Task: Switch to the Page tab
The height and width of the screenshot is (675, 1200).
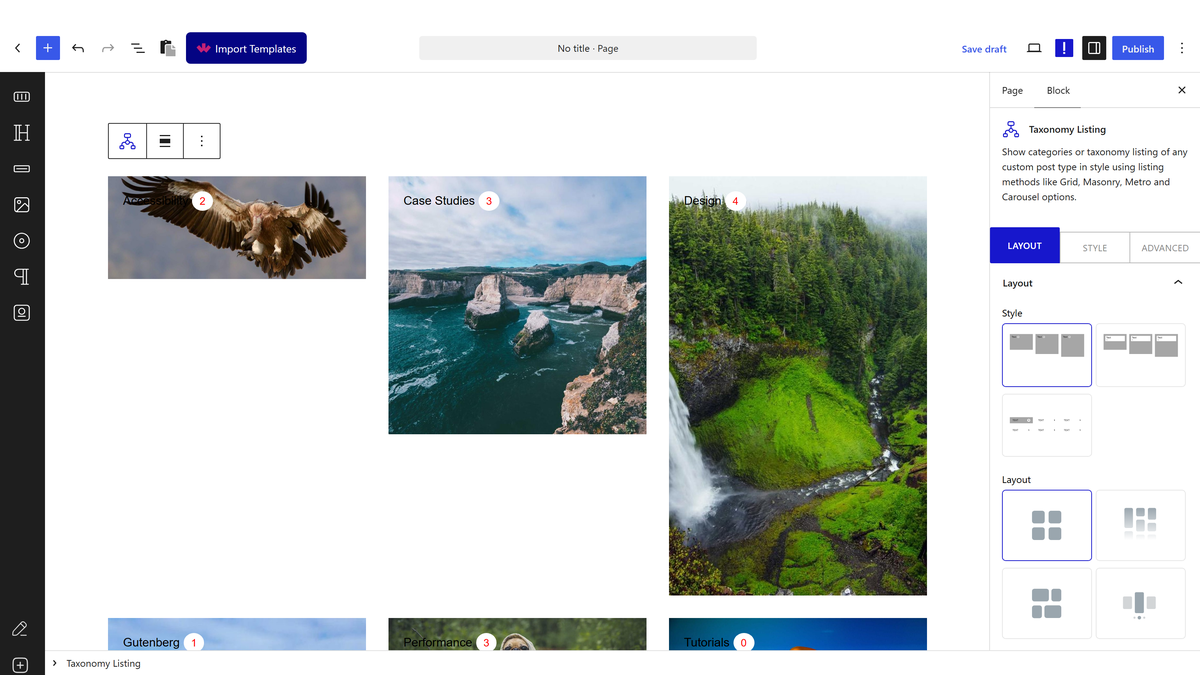Action: click(1012, 90)
